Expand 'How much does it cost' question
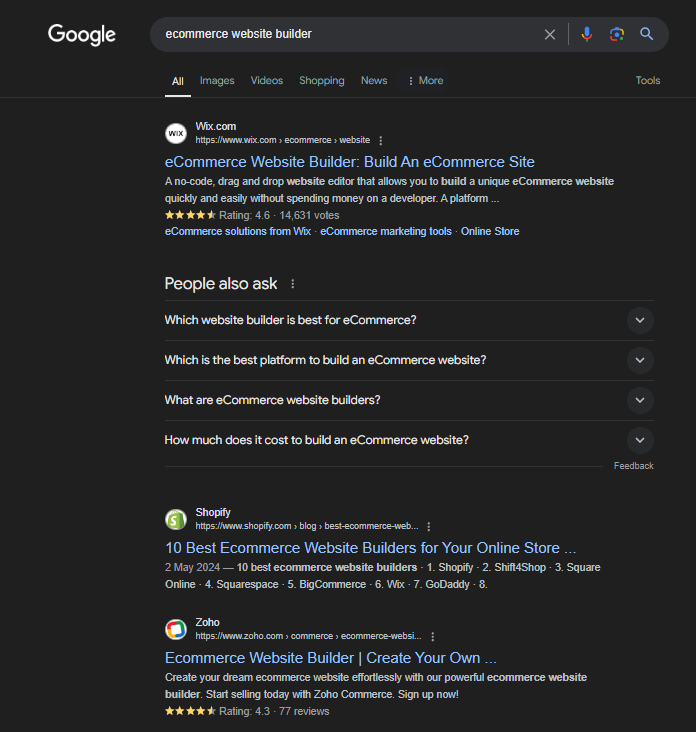This screenshot has height=732, width=696. (x=409, y=440)
